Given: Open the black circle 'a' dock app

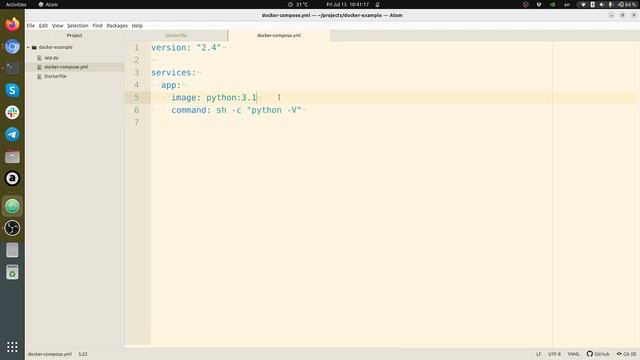Looking at the screenshot, I should pos(12,178).
